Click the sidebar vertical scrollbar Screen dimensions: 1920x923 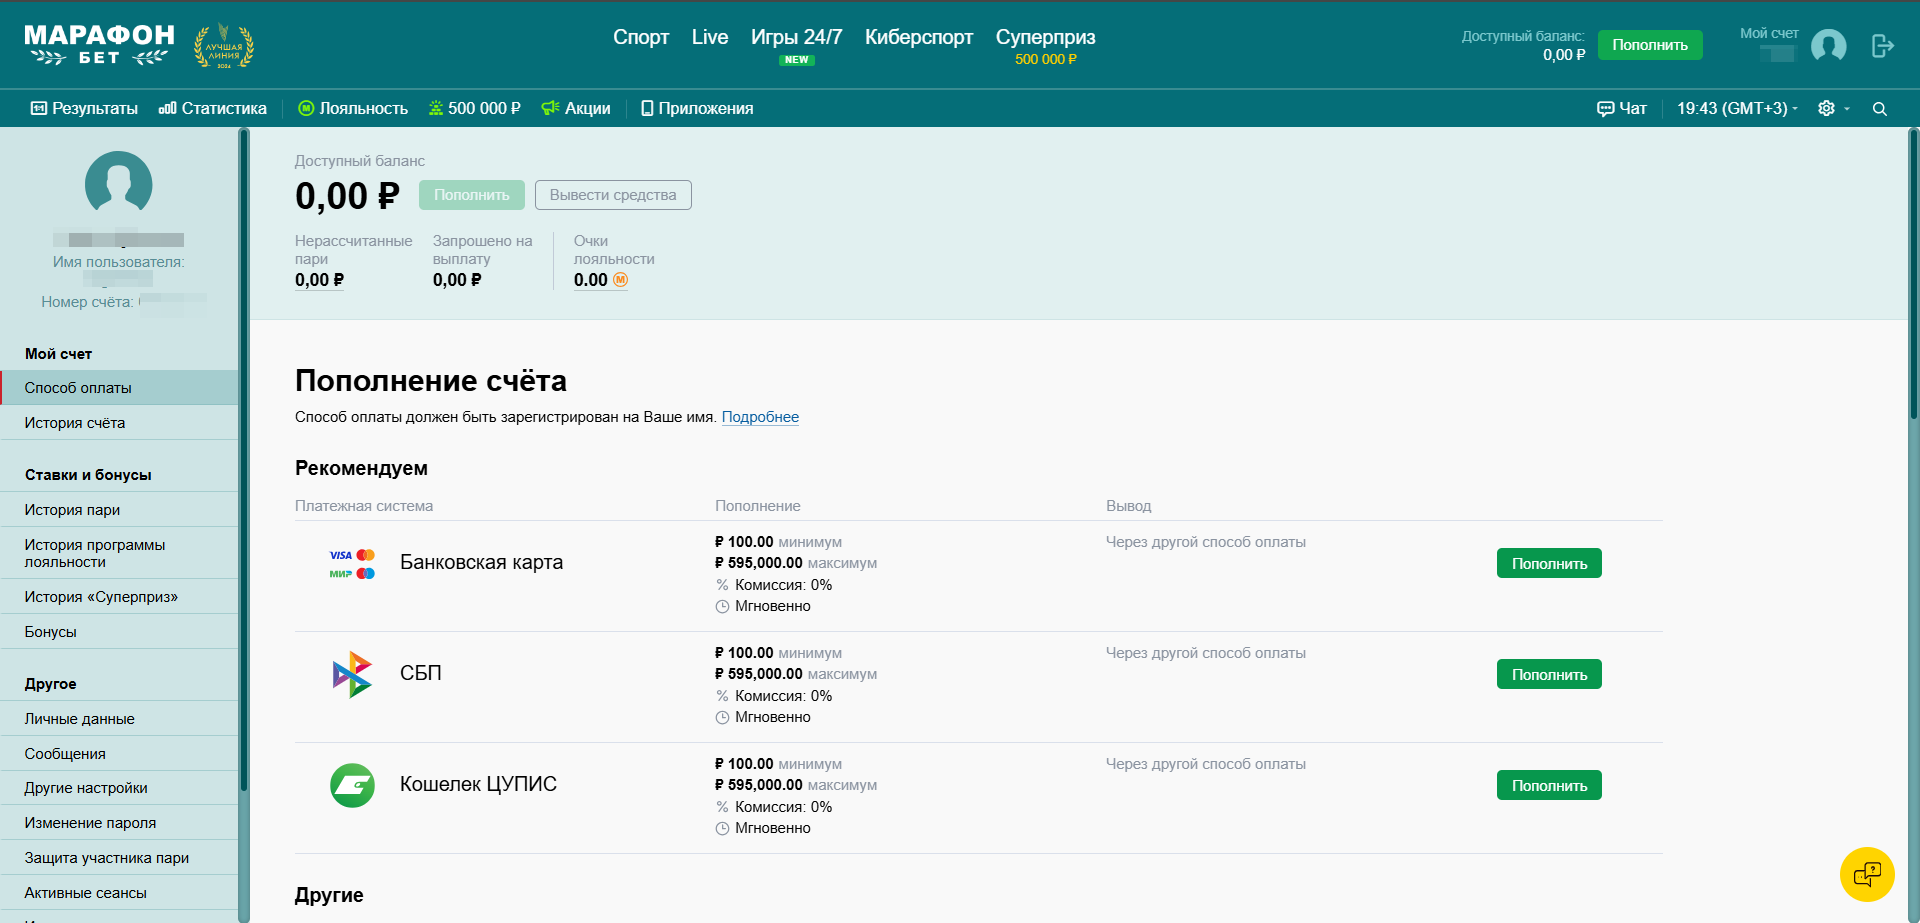tap(243, 460)
